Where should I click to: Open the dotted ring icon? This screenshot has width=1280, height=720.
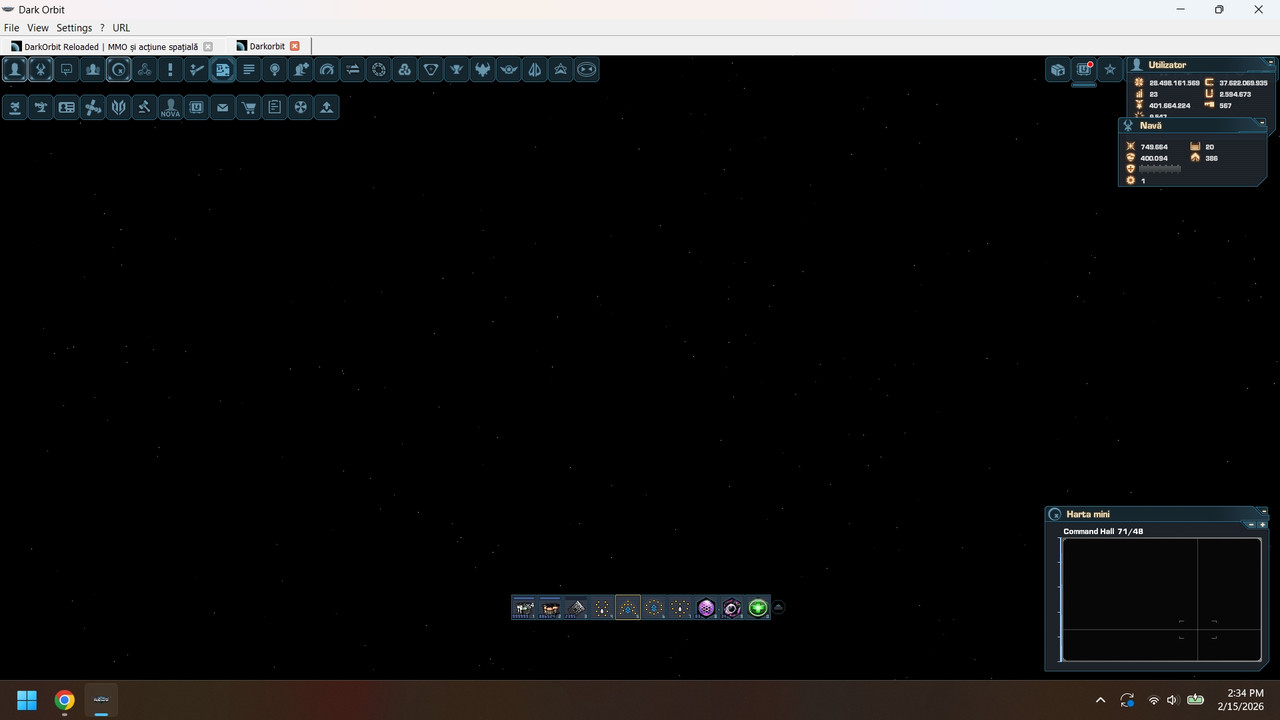click(379, 69)
